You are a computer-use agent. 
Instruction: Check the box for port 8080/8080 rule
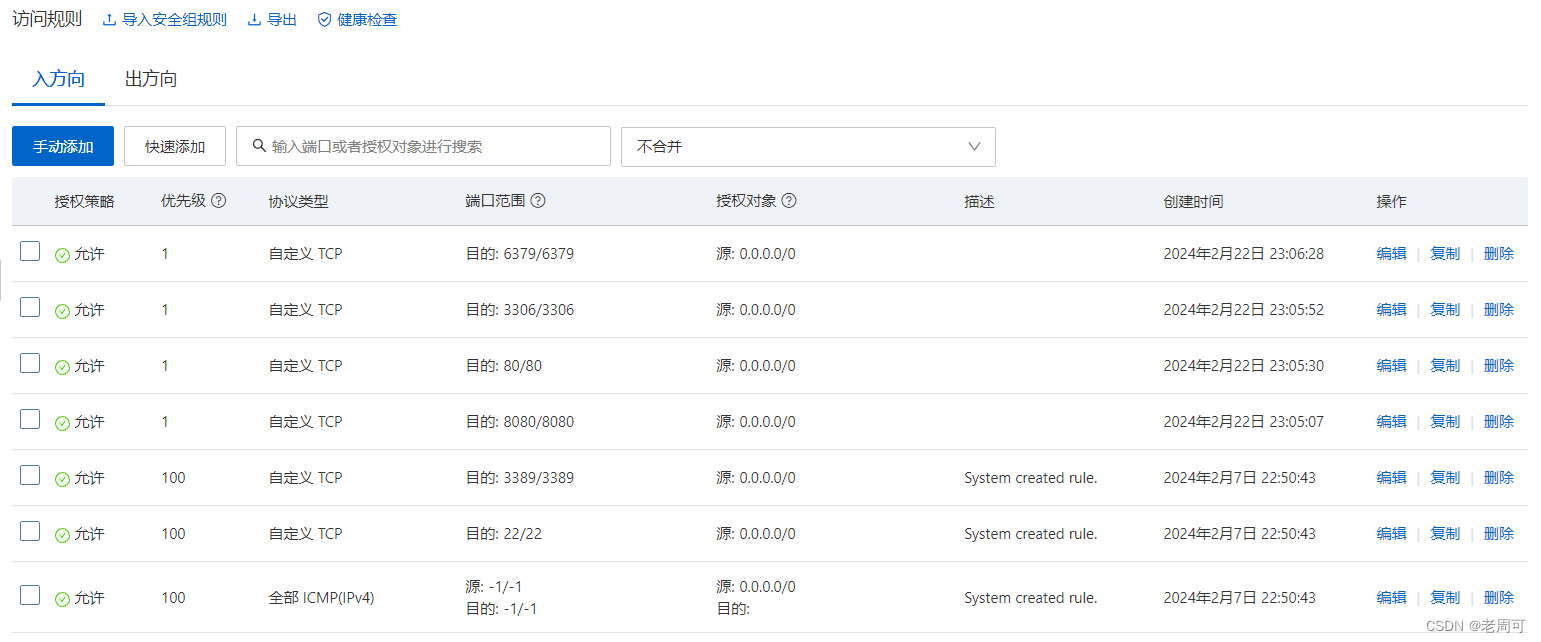30,419
